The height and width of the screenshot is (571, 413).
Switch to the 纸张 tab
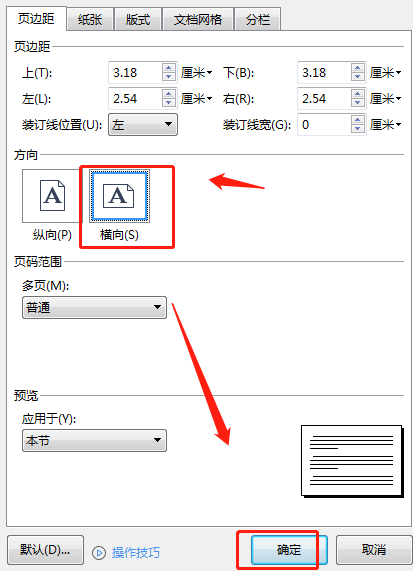pos(90,20)
